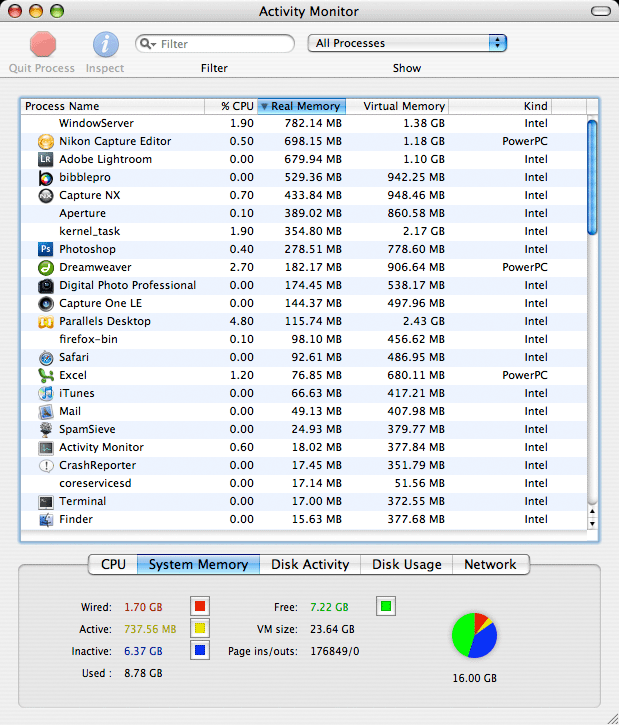Image resolution: width=619 pixels, height=725 pixels.
Task: Open the All Processes show dropdown
Action: pyautogui.click(x=407, y=43)
